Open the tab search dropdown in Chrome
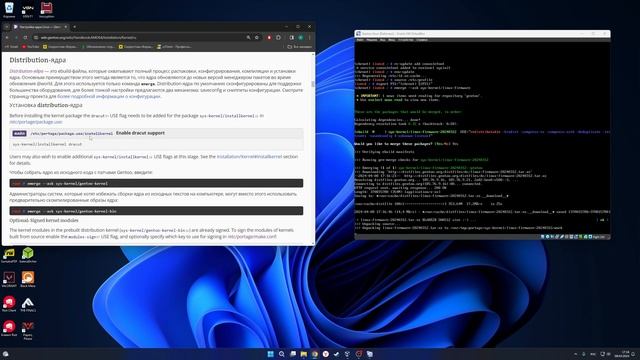The image size is (640, 360). click(7, 27)
